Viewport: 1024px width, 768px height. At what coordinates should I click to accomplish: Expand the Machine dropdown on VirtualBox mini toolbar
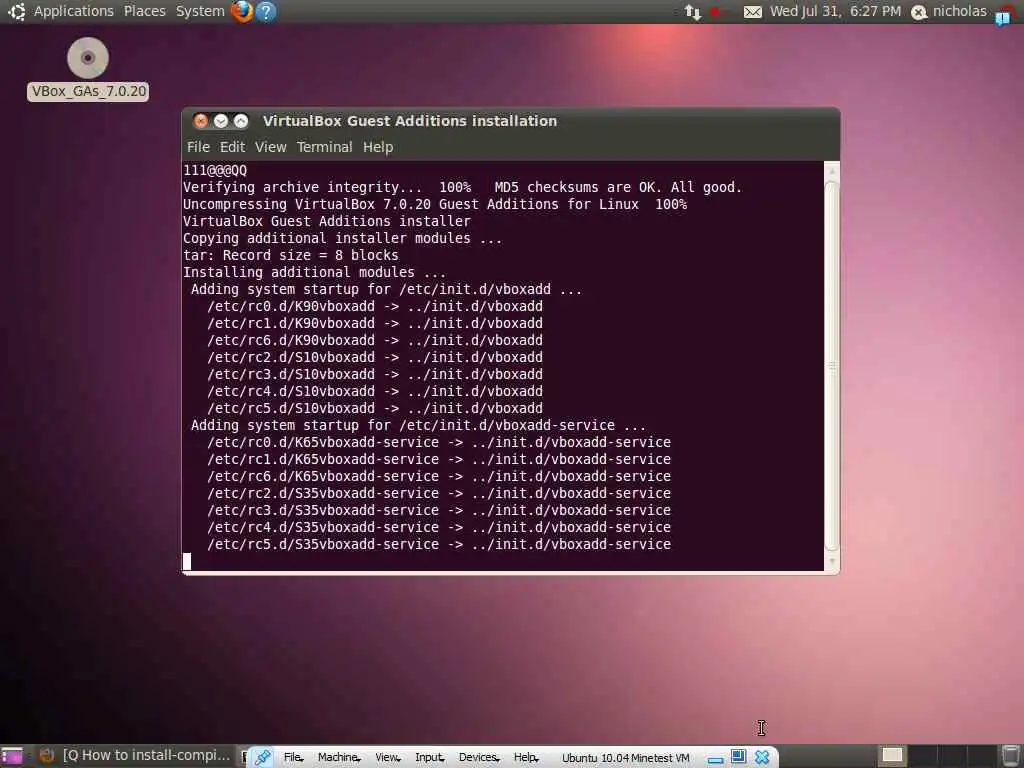point(339,758)
